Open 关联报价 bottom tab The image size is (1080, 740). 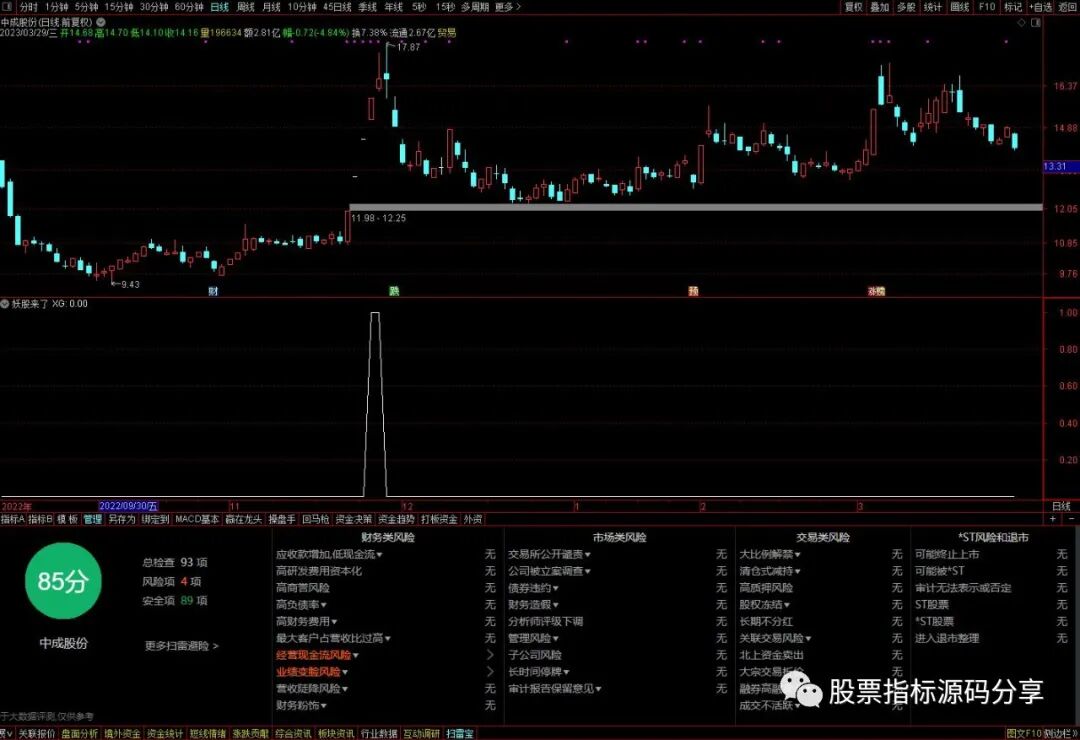pyautogui.click(x=37, y=734)
